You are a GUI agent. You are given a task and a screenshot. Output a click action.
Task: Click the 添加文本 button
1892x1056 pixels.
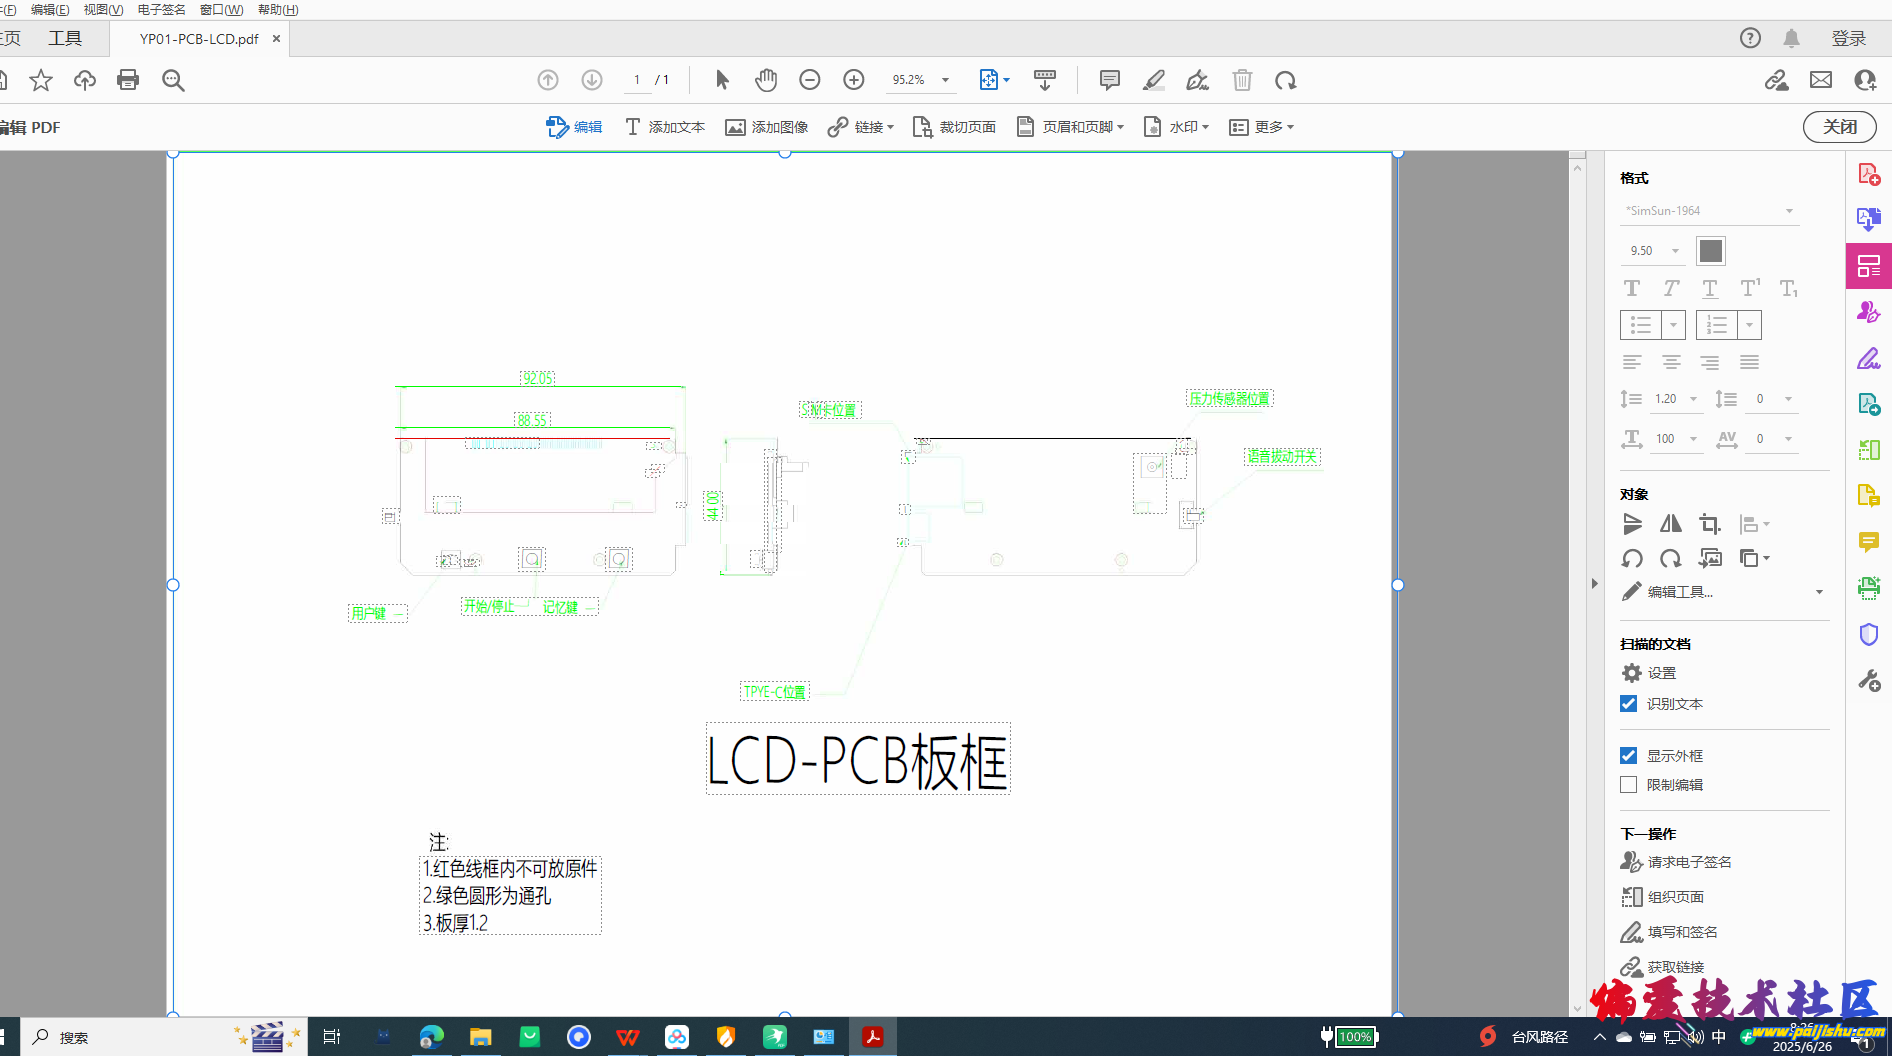665,127
